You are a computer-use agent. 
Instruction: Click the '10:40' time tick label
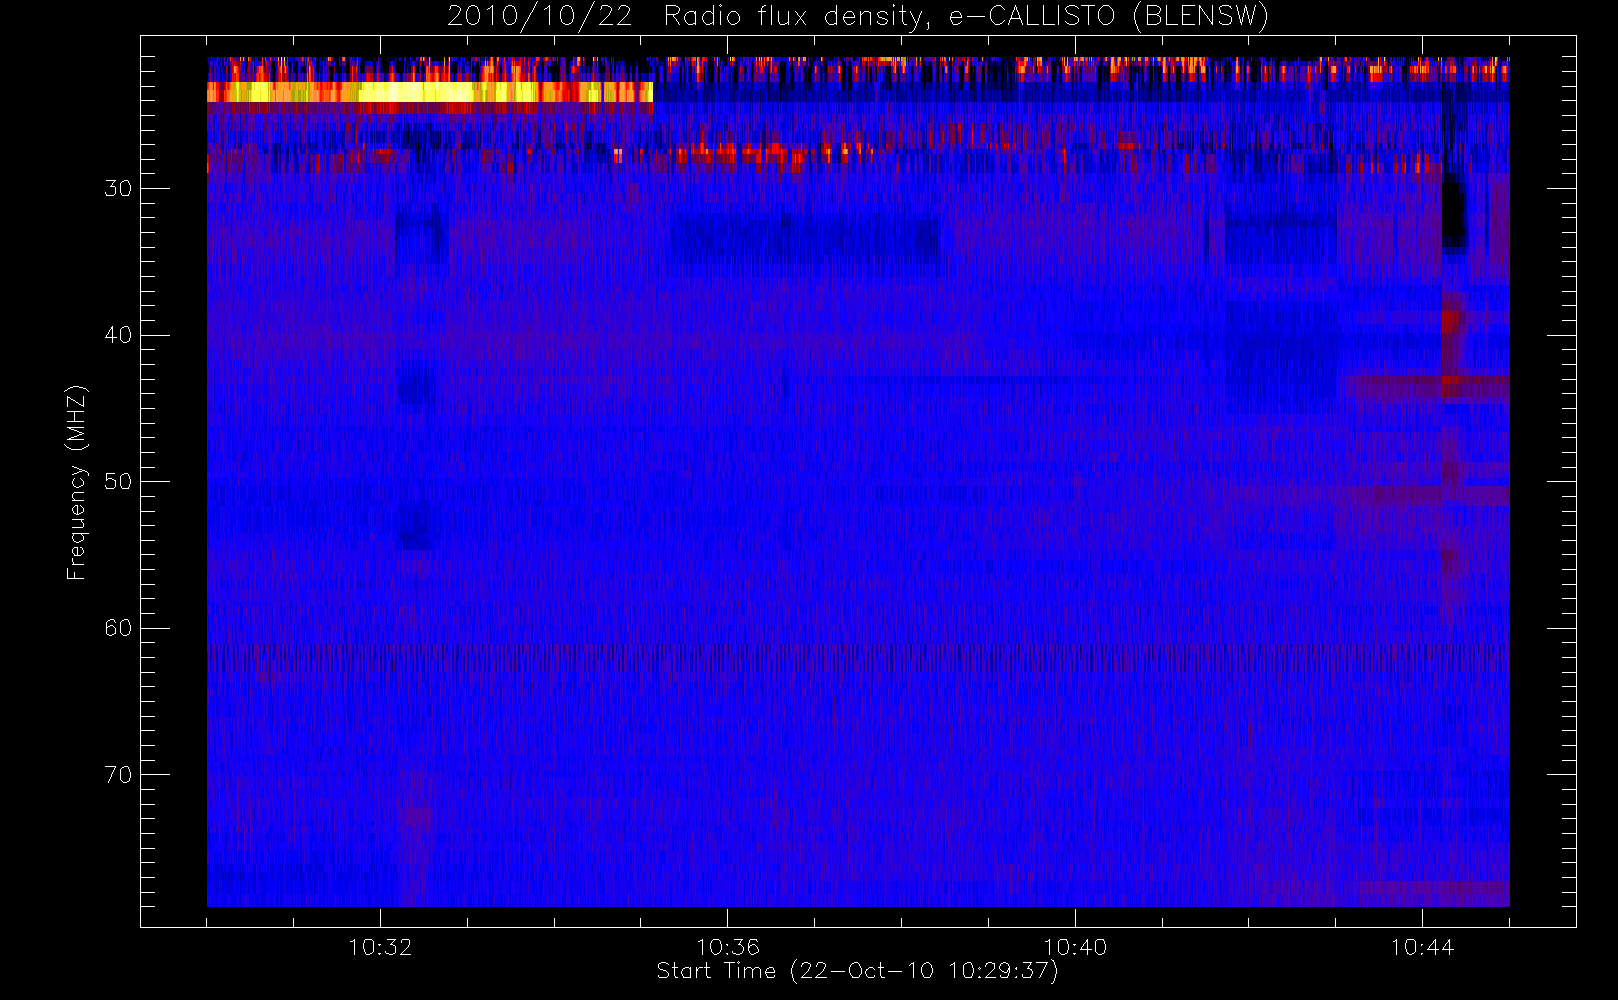[1075, 947]
